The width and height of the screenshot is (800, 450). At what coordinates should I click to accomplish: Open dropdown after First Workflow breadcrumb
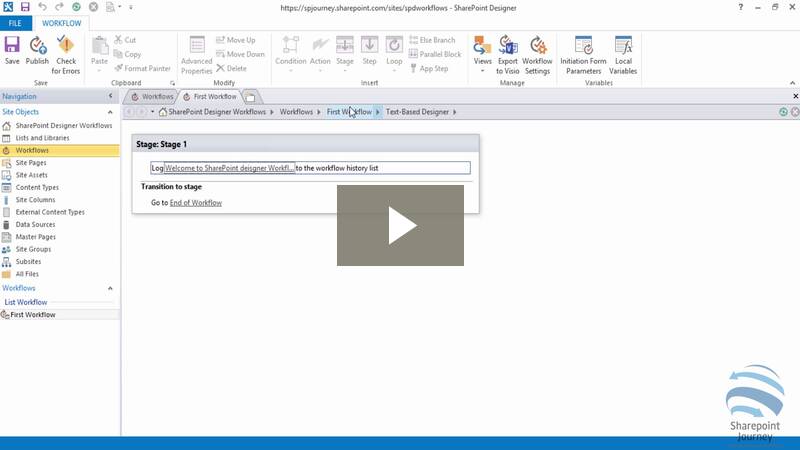pos(378,112)
